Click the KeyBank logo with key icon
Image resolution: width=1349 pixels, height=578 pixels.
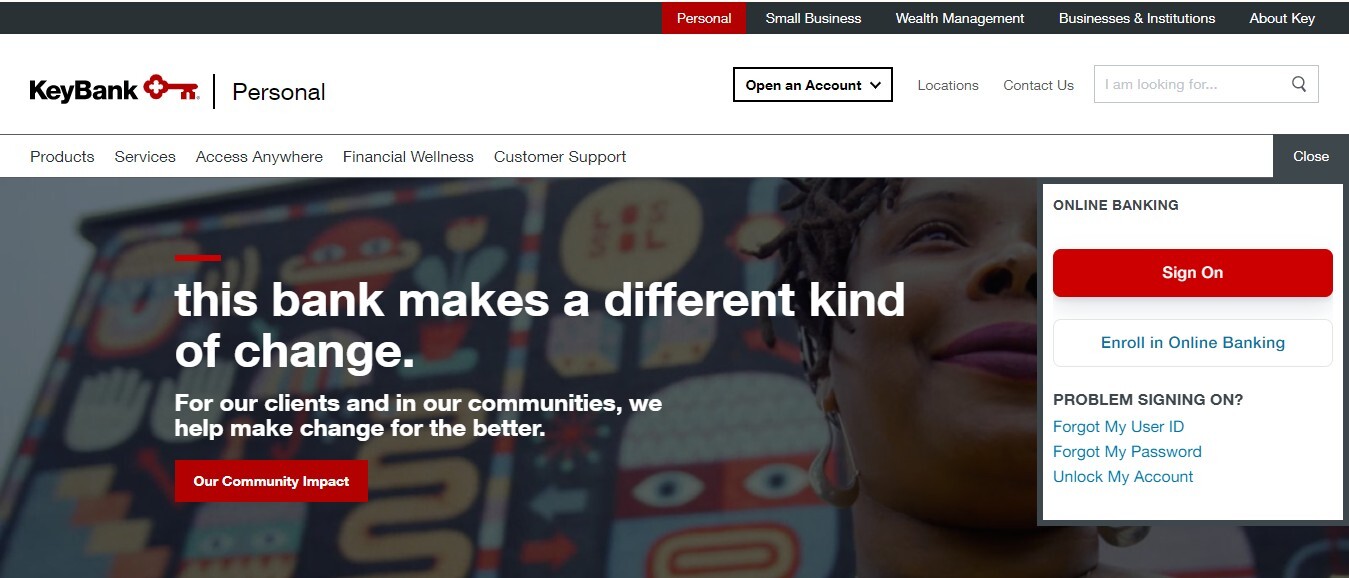pyautogui.click(x=114, y=90)
